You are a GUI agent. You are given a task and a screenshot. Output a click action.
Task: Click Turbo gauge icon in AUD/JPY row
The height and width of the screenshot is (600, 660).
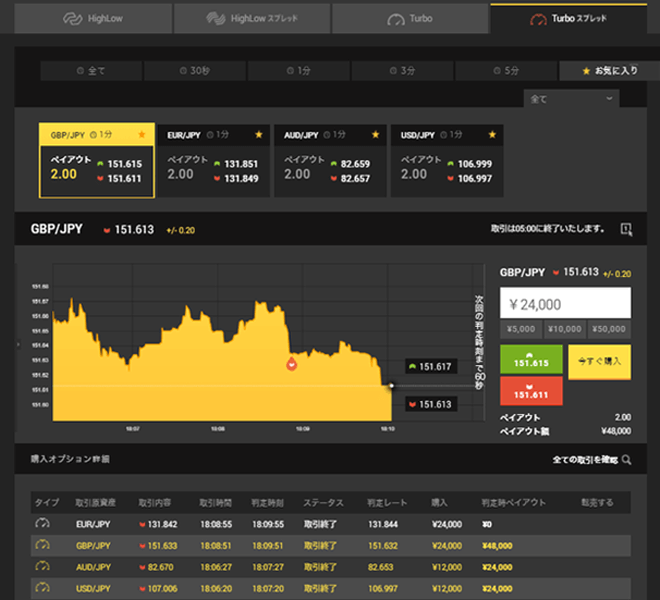(x=43, y=566)
